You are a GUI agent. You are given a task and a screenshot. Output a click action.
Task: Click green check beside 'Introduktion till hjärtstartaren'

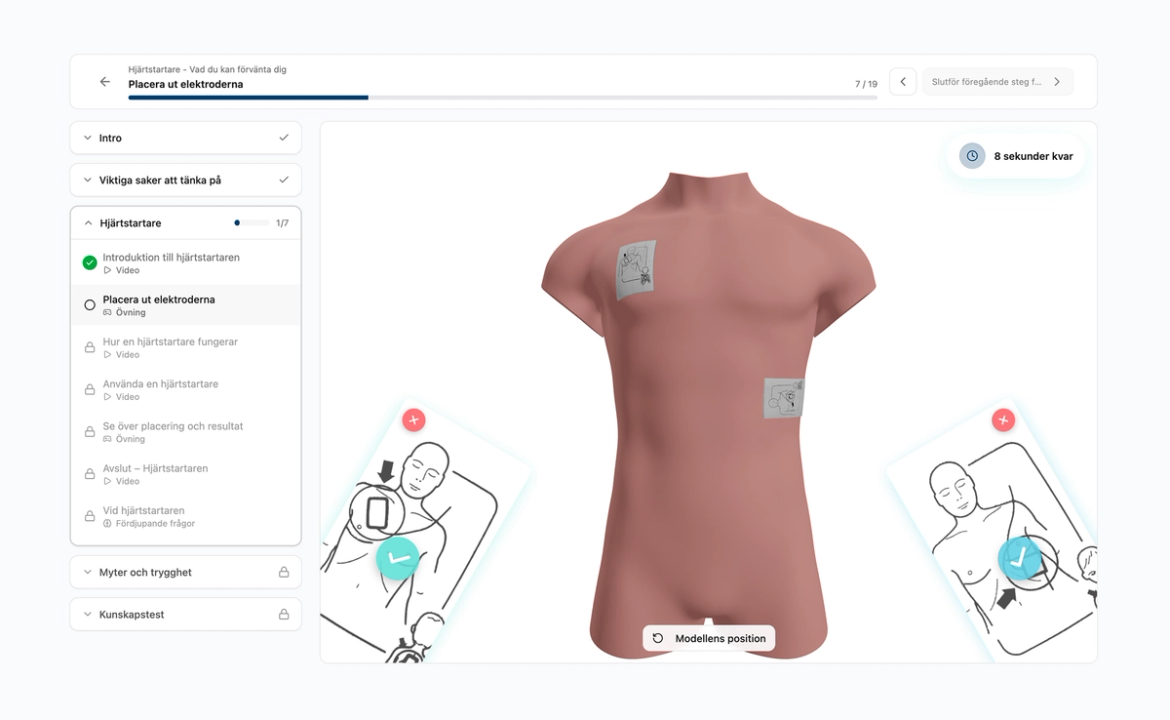tap(90, 263)
